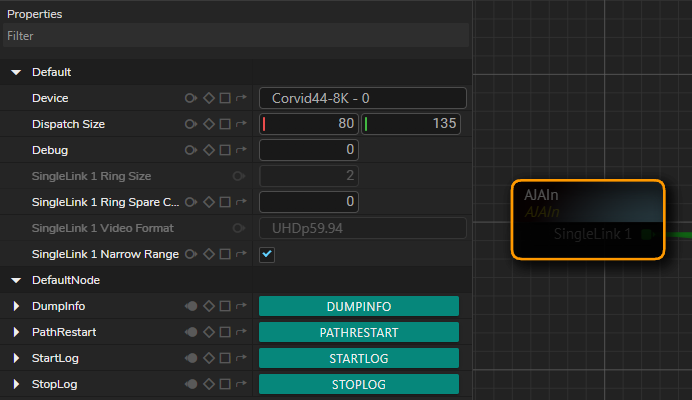Click the curved arrow icon beside StopLog
Image resolution: width=692 pixels, height=400 pixels.
[241, 384]
